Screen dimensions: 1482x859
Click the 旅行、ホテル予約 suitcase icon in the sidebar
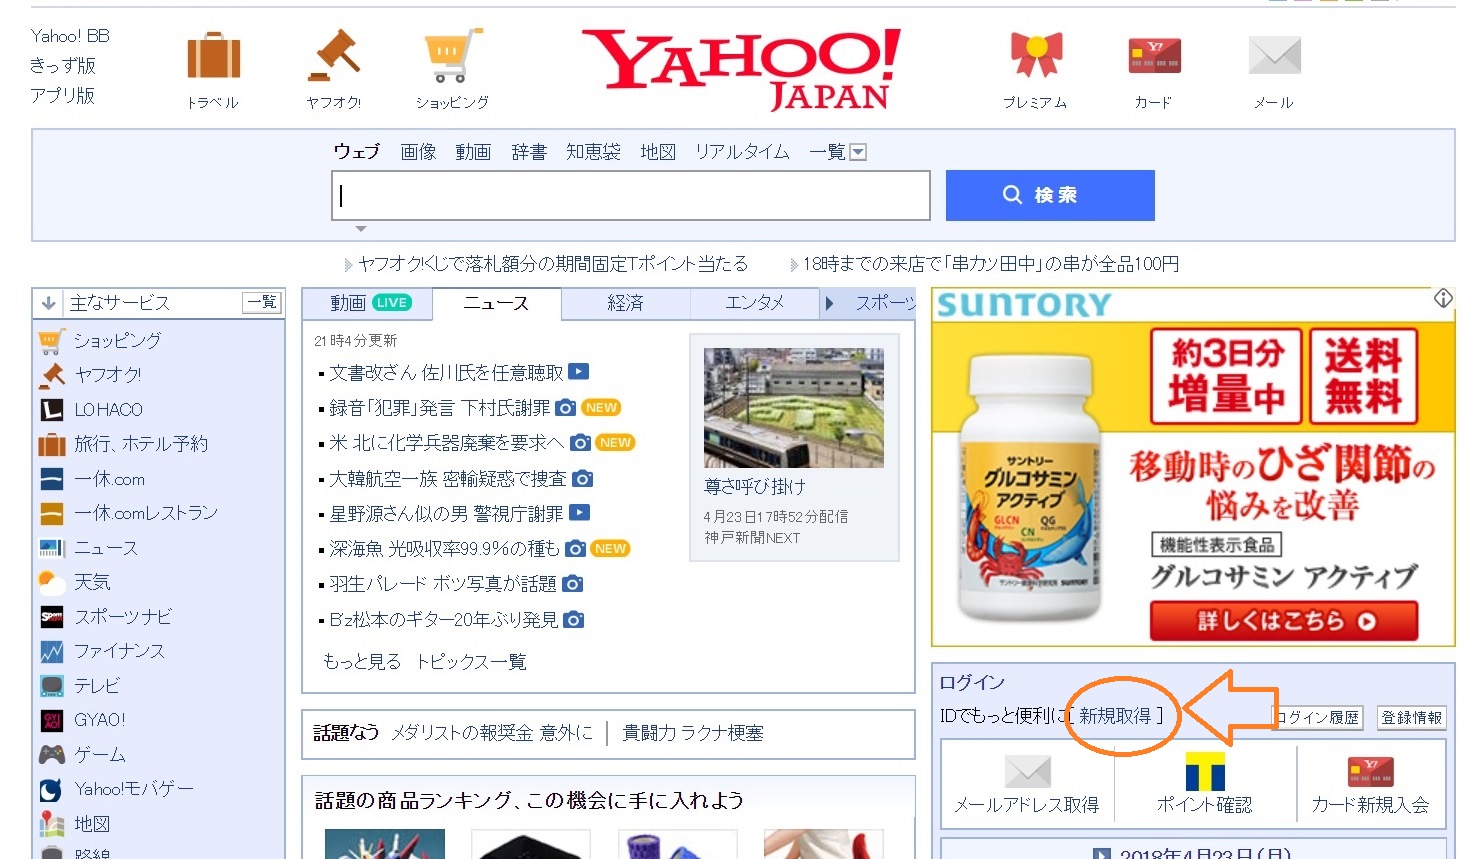pyautogui.click(x=51, y=444)
